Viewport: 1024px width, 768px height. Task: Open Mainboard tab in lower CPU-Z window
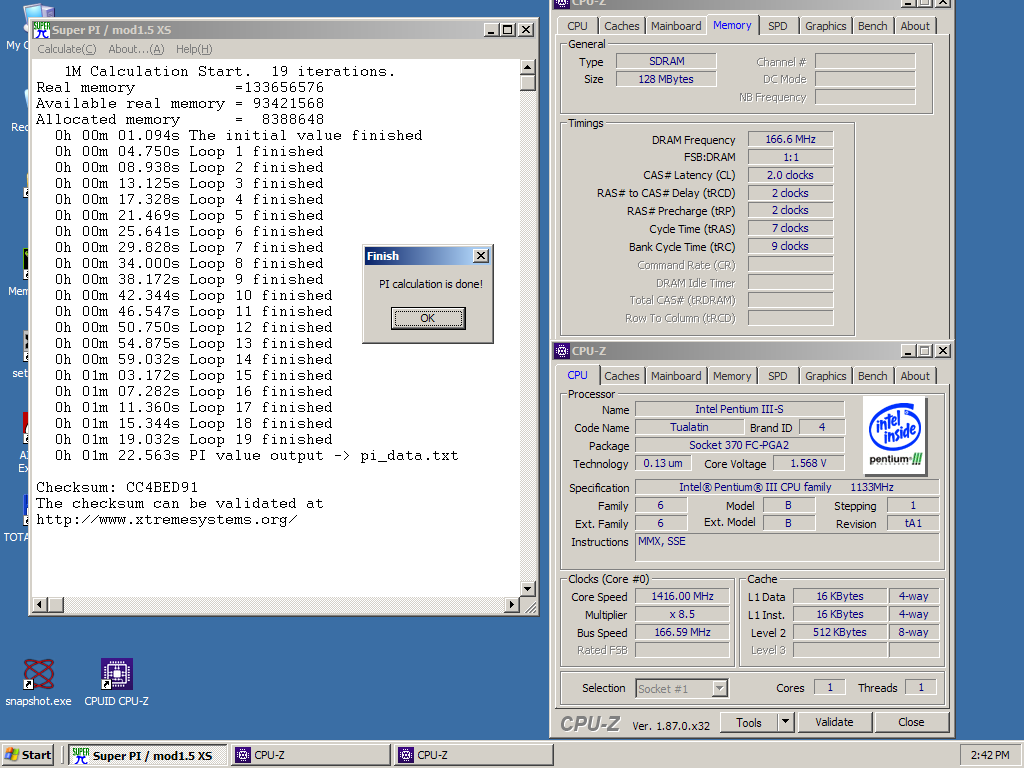tap(676, 376)
